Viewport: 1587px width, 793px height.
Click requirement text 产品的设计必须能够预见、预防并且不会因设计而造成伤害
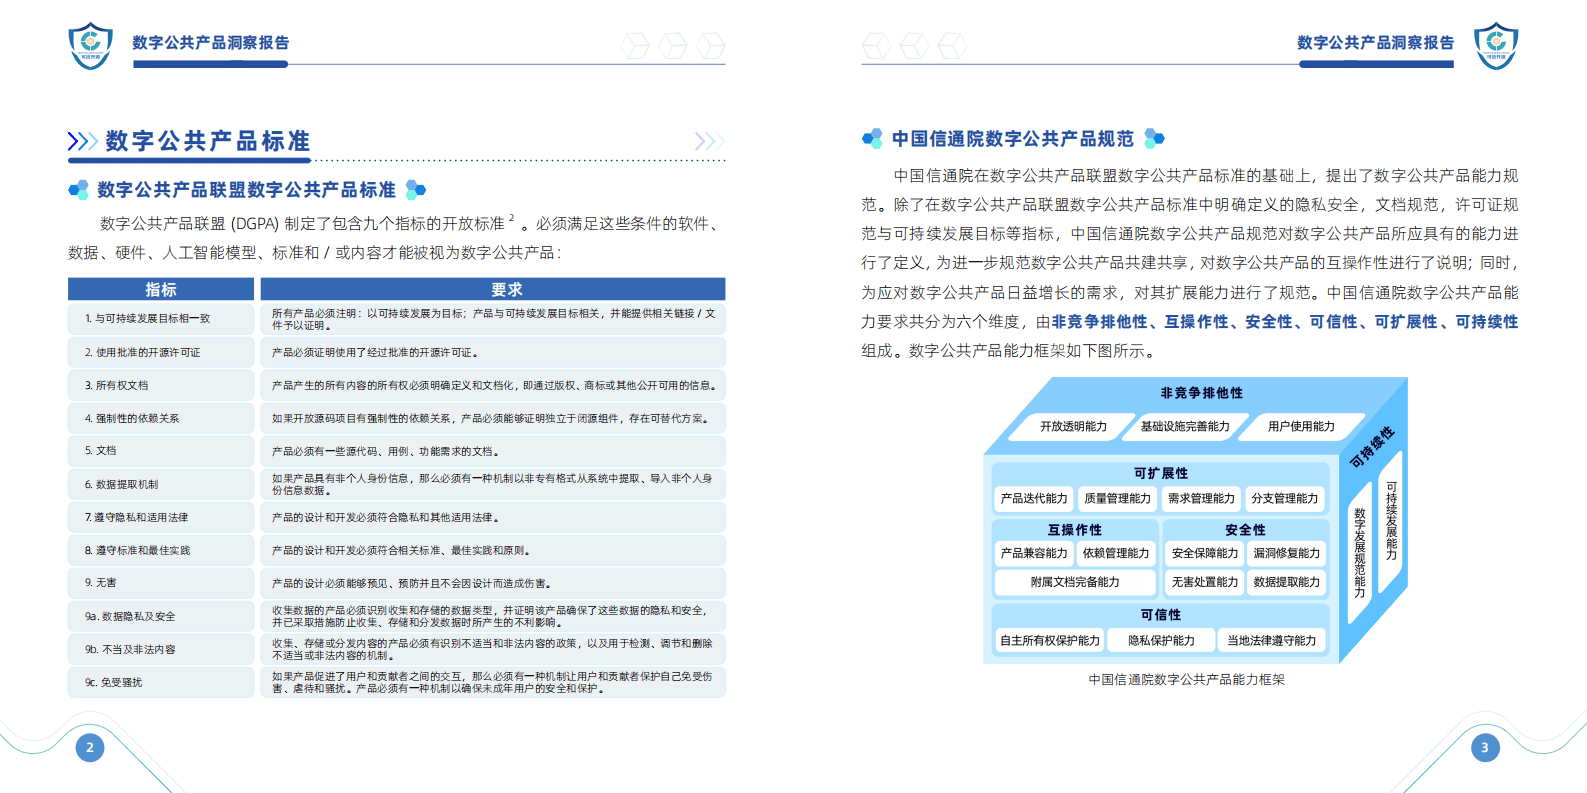pyautogui.click(x=412, y=583)
